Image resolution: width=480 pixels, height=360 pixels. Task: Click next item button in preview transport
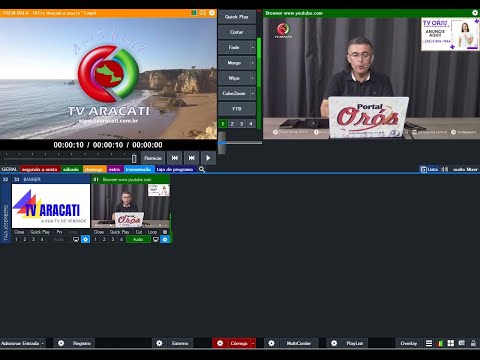click(x=191, y=158)
